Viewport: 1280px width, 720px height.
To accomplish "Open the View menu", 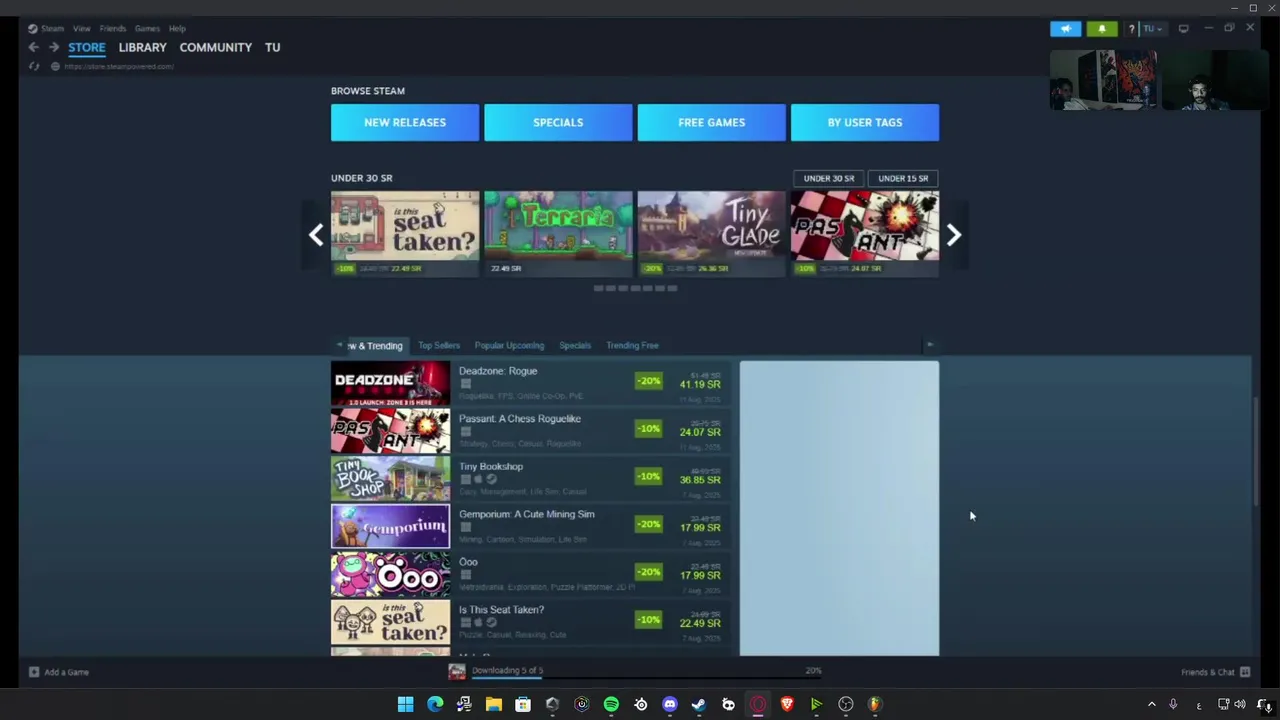I will pyautogui.click(x=82, y=28).
